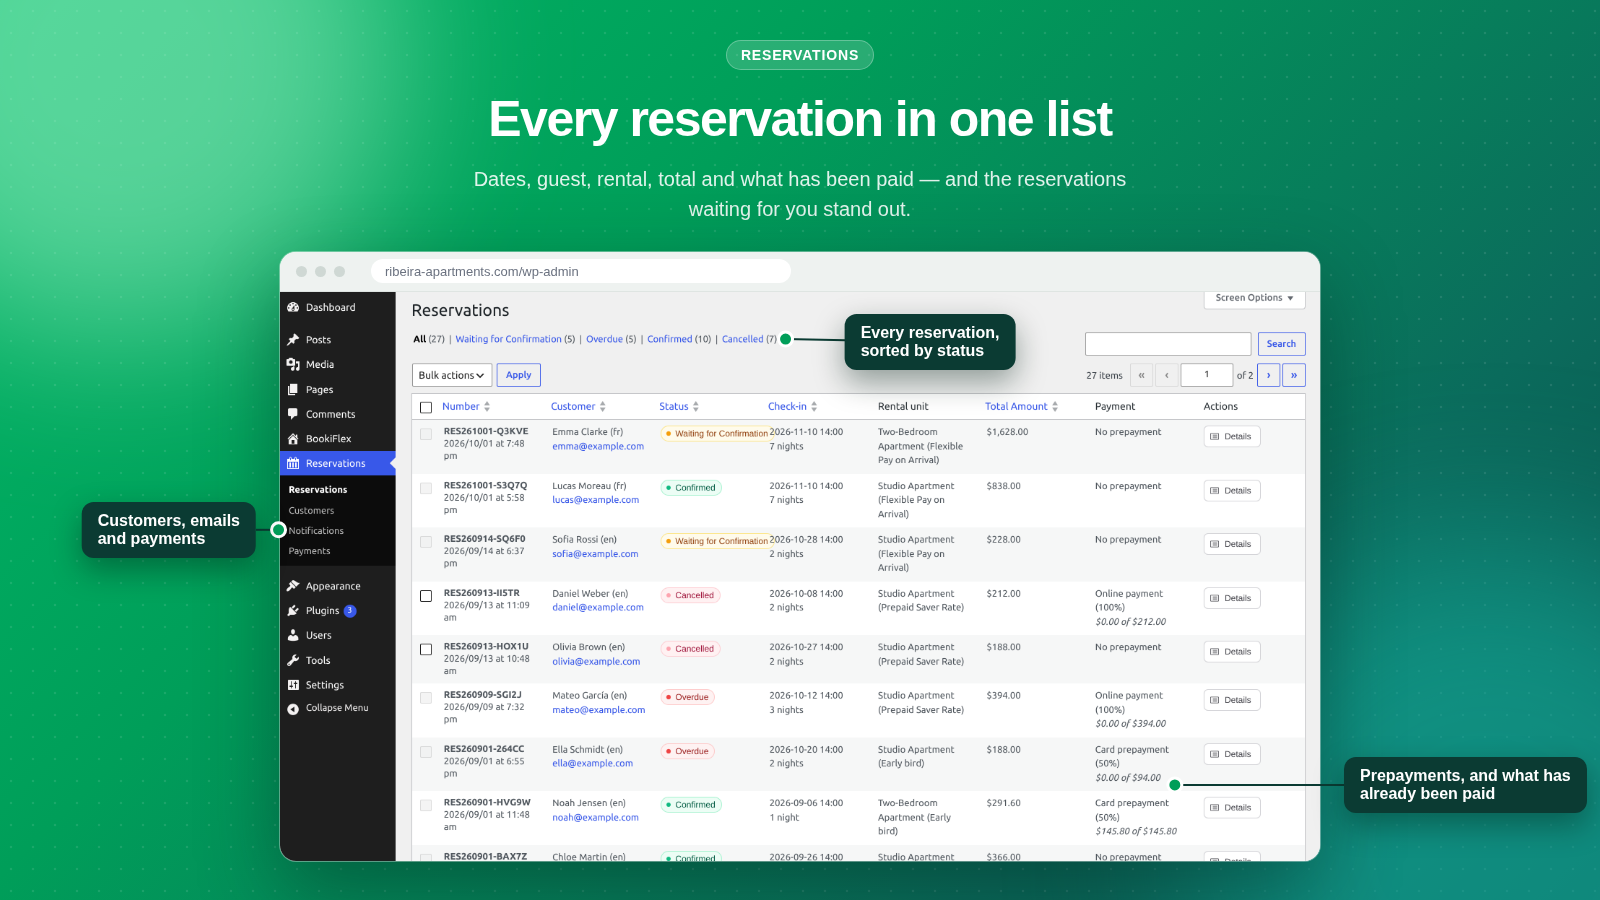Click the Tools wrench icon
Viewport: 1600px width, 900px height.
(x=293, y=661)
